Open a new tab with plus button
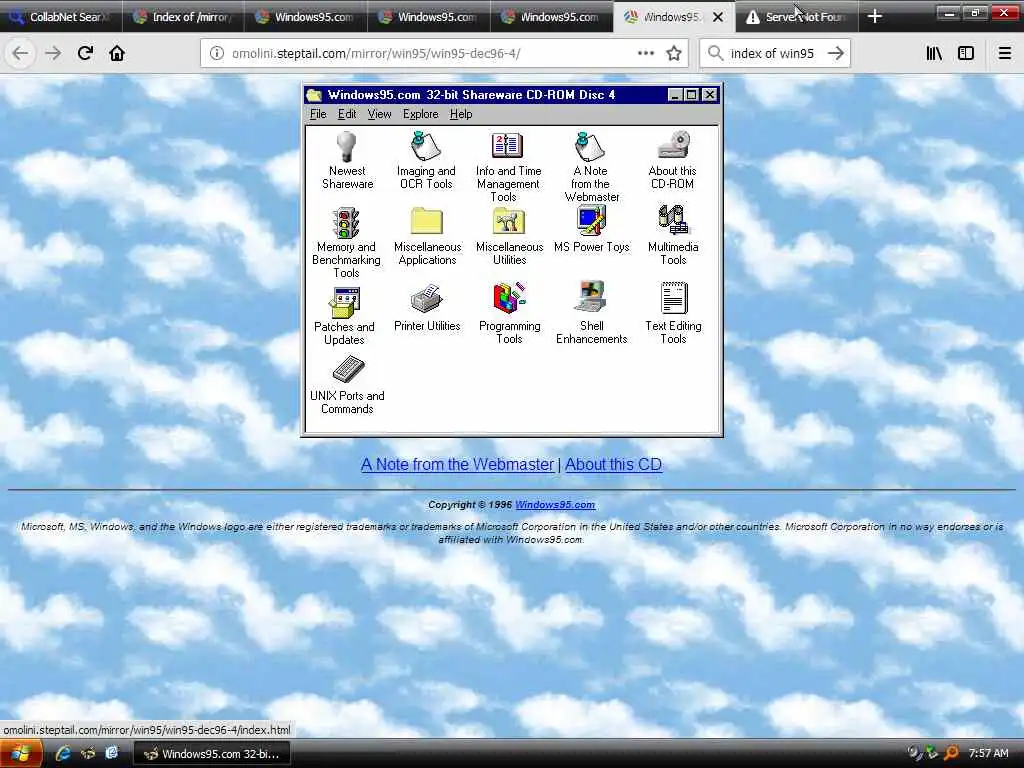 875,17
